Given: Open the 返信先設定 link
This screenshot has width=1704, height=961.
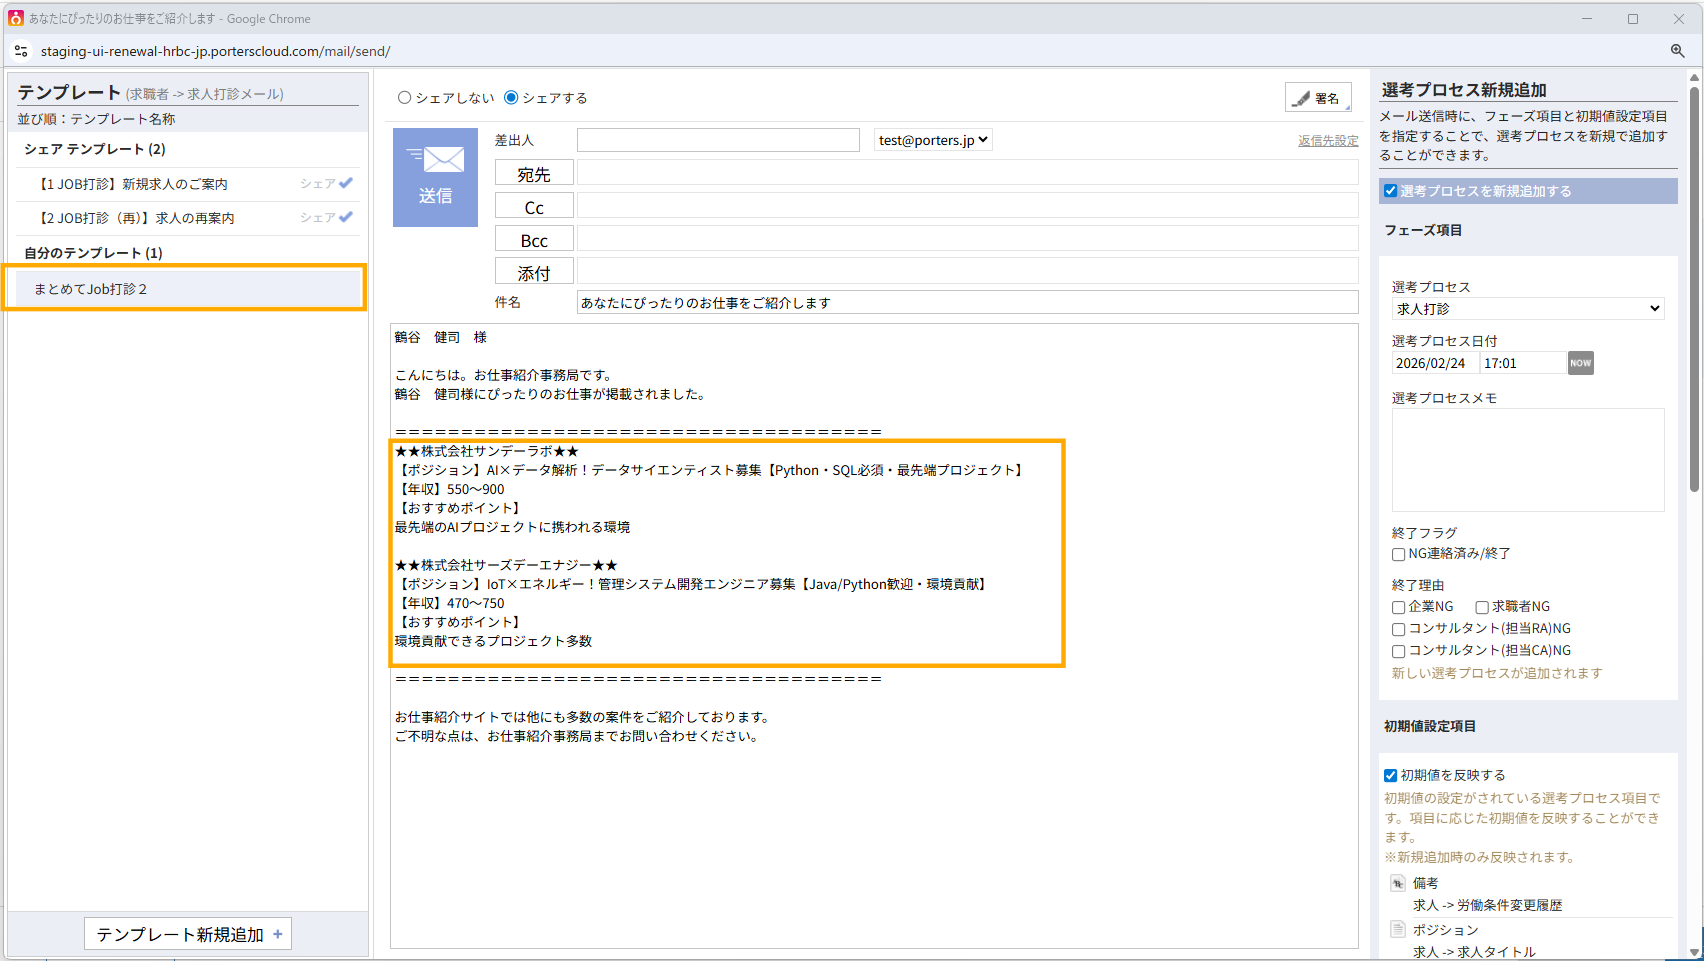Looking at the screenshot, I should pos(1327,141).
